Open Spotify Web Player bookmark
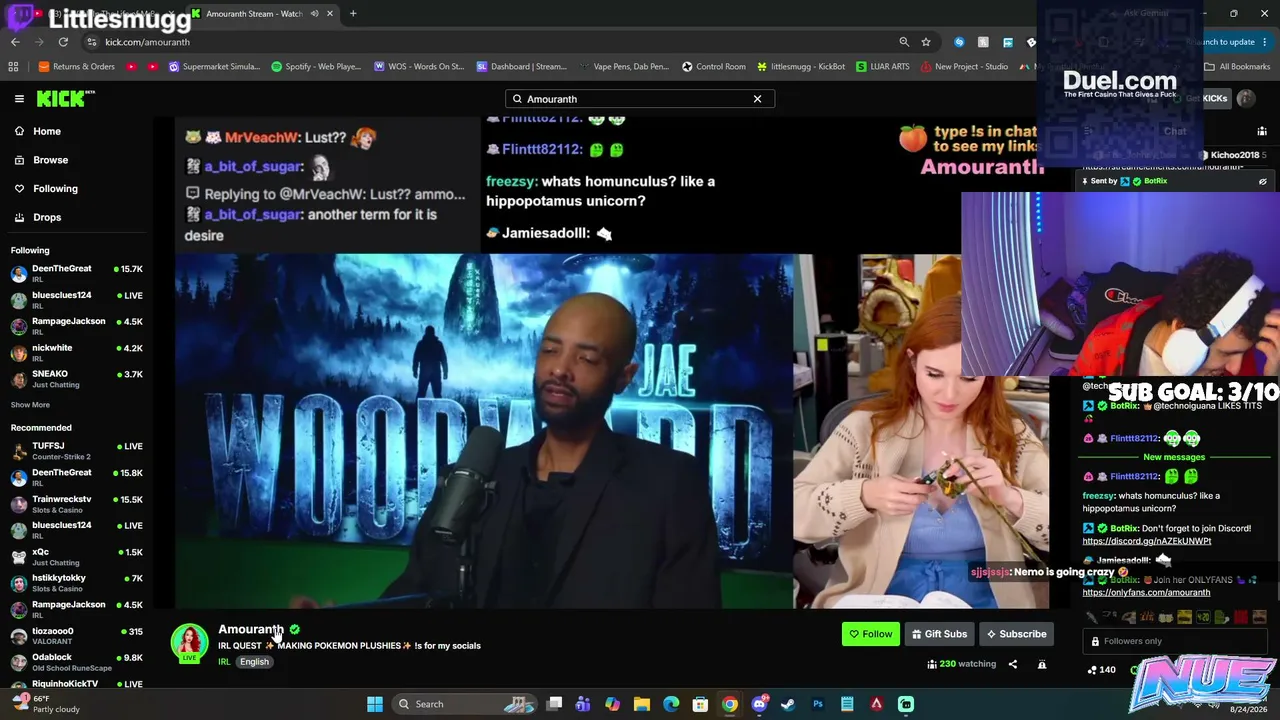 click(315, 67)
